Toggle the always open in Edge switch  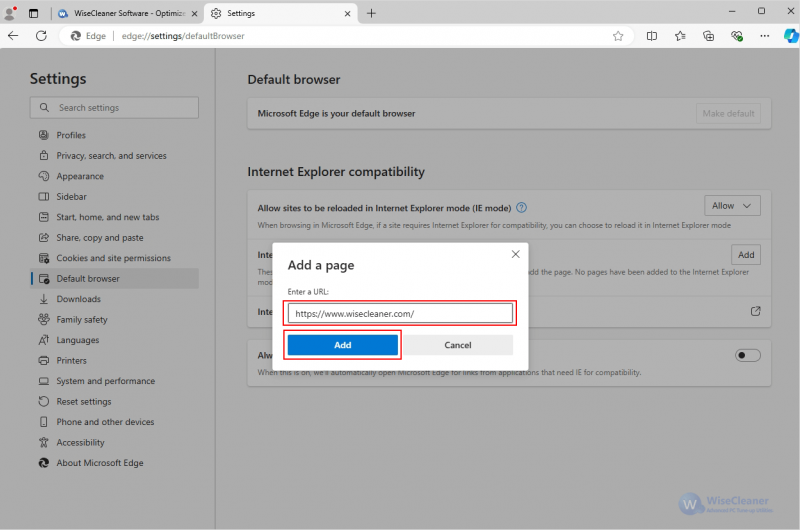coord(747,355)
